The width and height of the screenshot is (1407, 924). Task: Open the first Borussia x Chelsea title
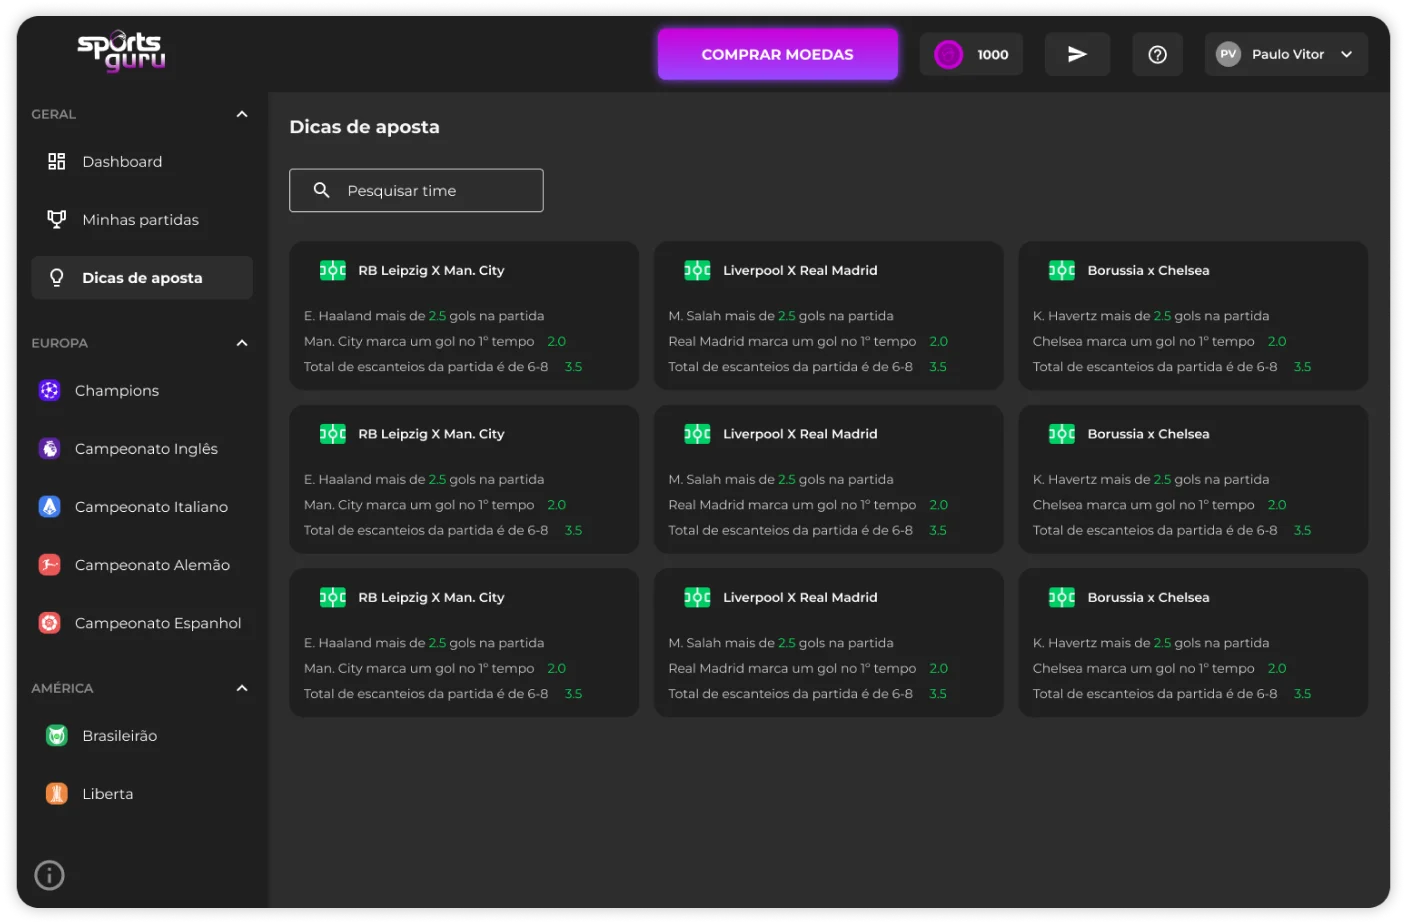click(1148, 270)
